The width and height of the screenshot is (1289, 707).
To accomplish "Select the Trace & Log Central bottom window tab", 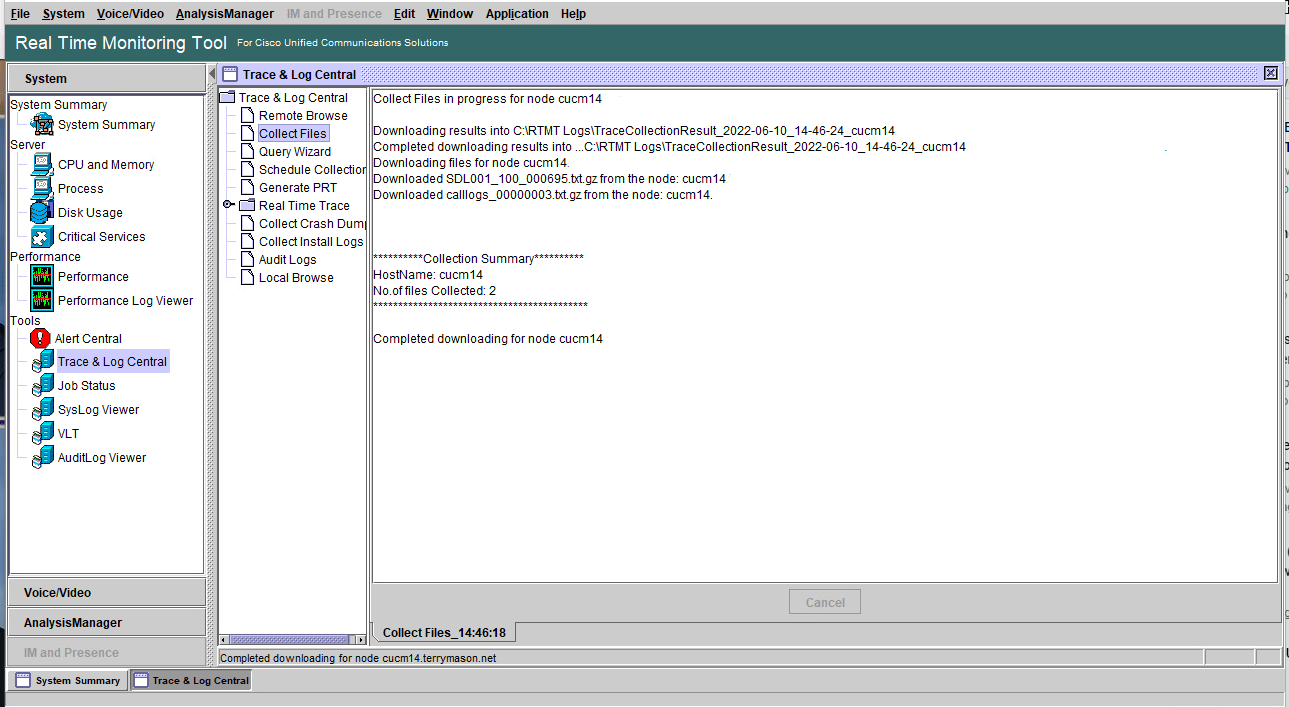I will [x=191, y=681].
